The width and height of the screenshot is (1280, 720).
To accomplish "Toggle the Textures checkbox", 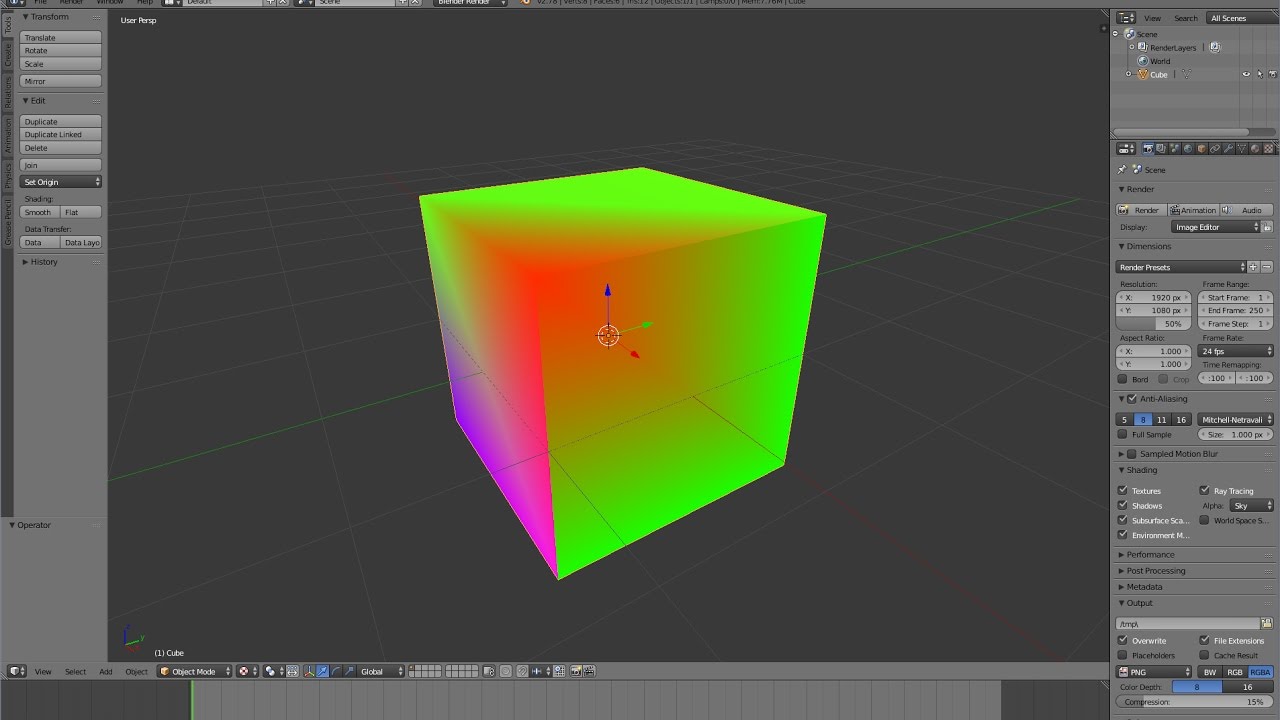I will tap(1122, 490).
